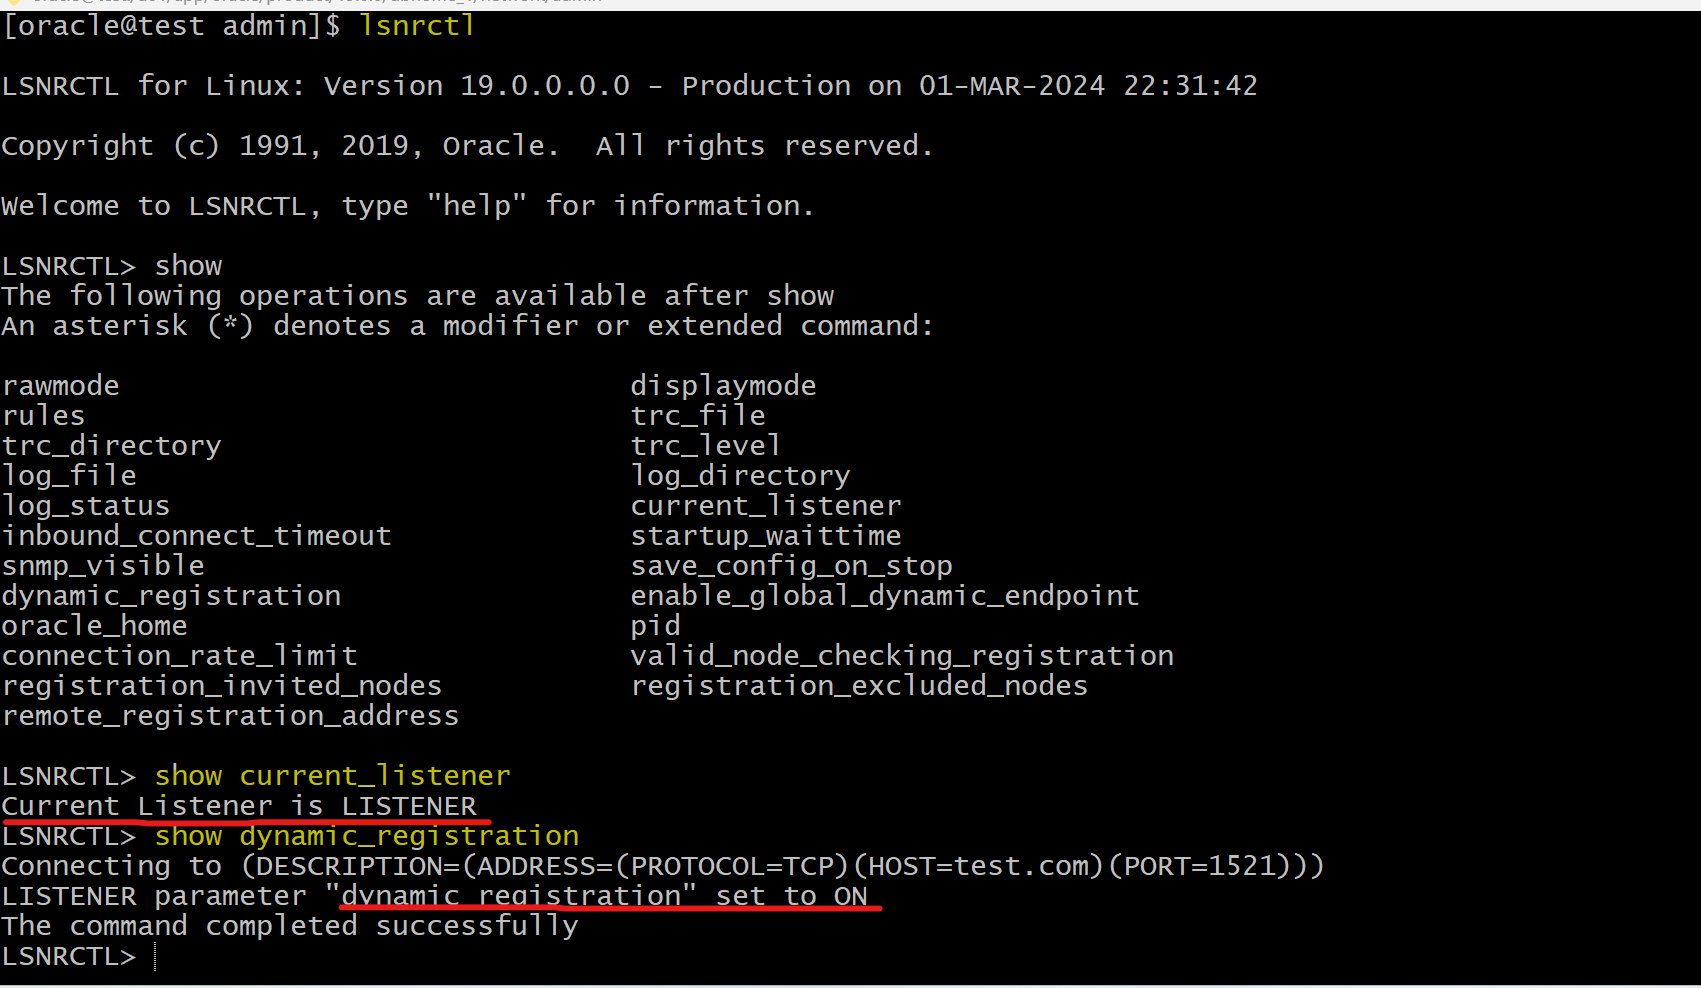
Task: Click the typed 'show dynamic_registration' command
Action: click(367, 836)
